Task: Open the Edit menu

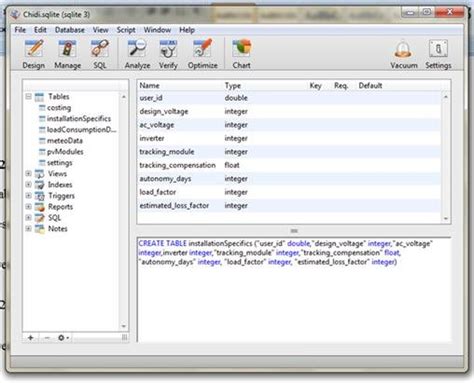Action: (x=40, y=30)
